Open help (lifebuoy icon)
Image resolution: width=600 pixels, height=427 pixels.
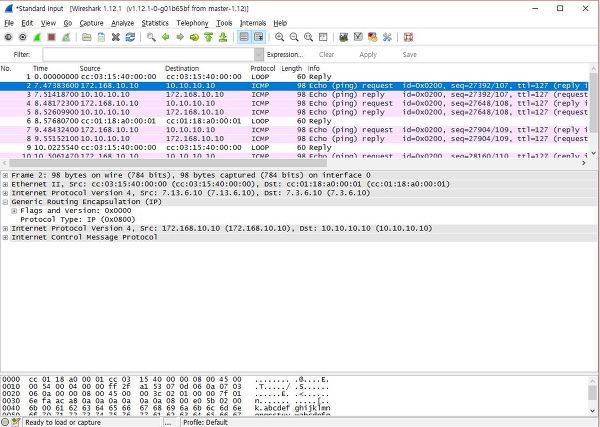point(408,37)
